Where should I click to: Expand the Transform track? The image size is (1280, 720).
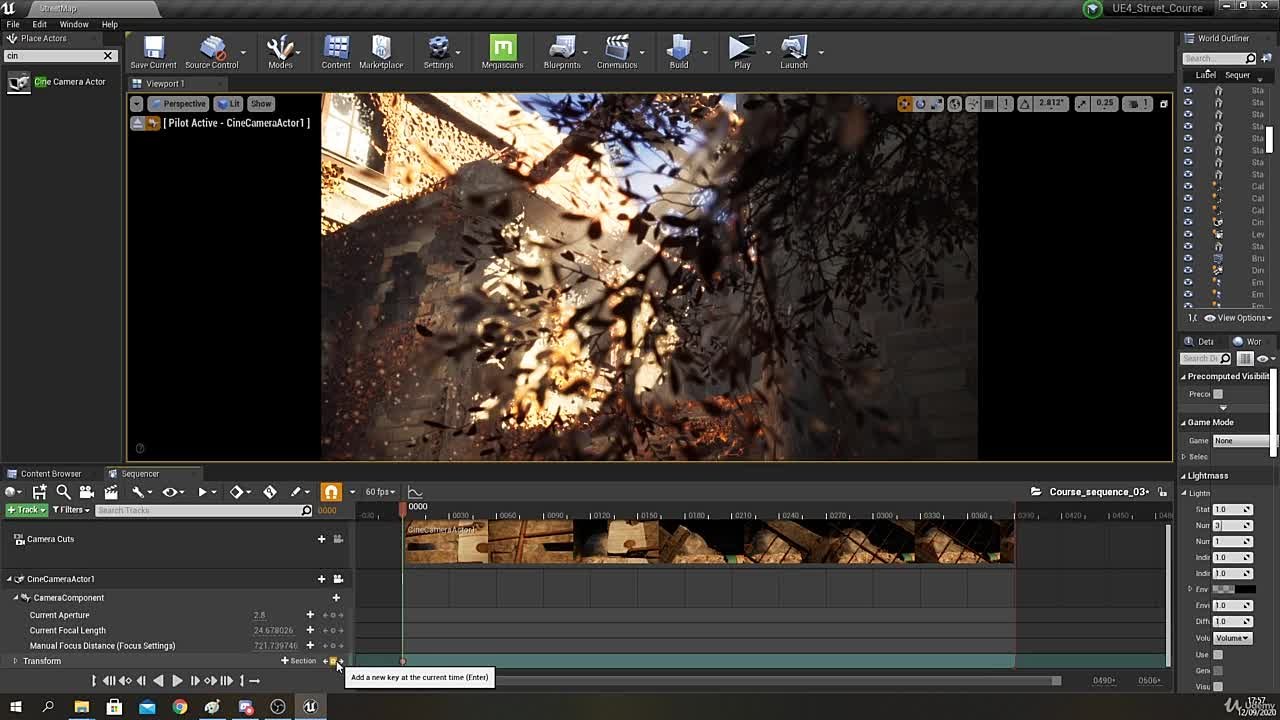(15, 661)
